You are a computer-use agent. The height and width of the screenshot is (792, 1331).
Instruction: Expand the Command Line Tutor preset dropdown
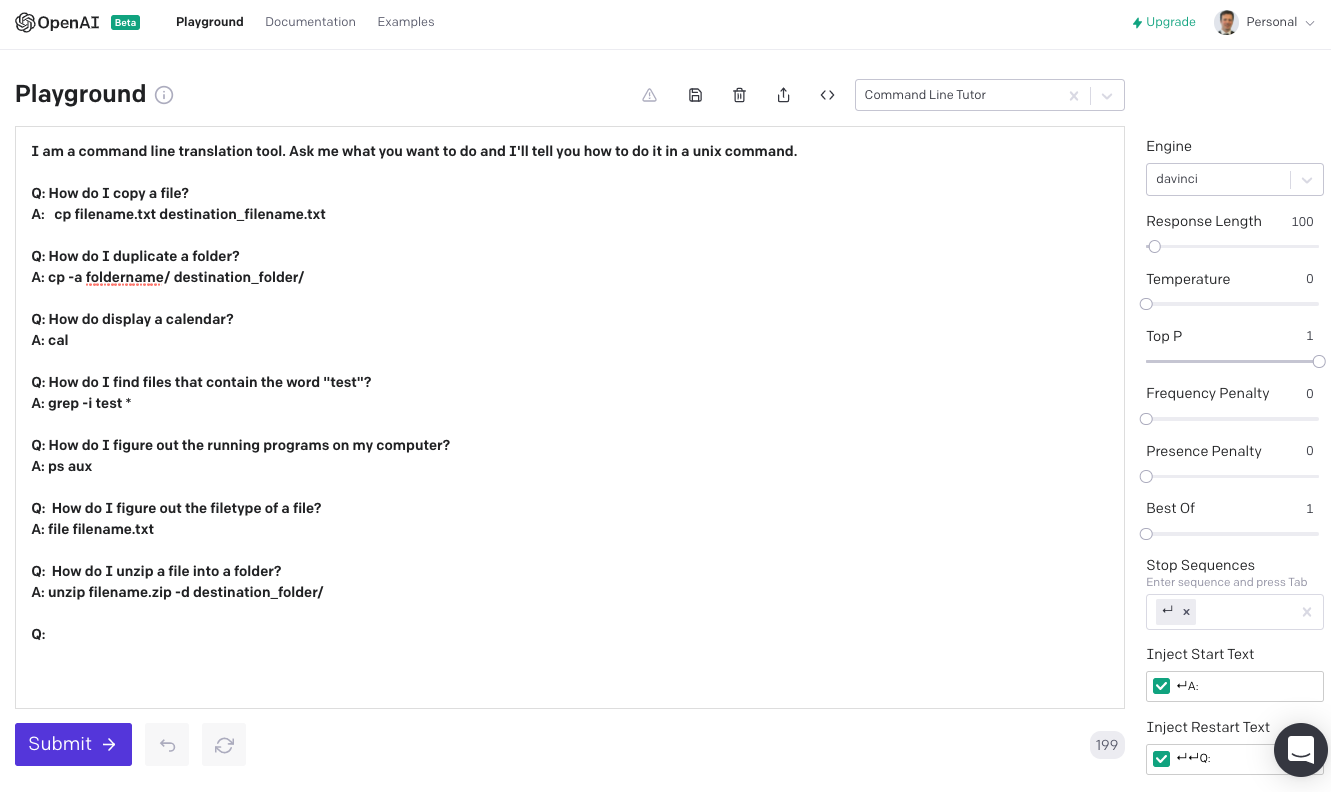pyautogui.click(x=1107, y=96)
